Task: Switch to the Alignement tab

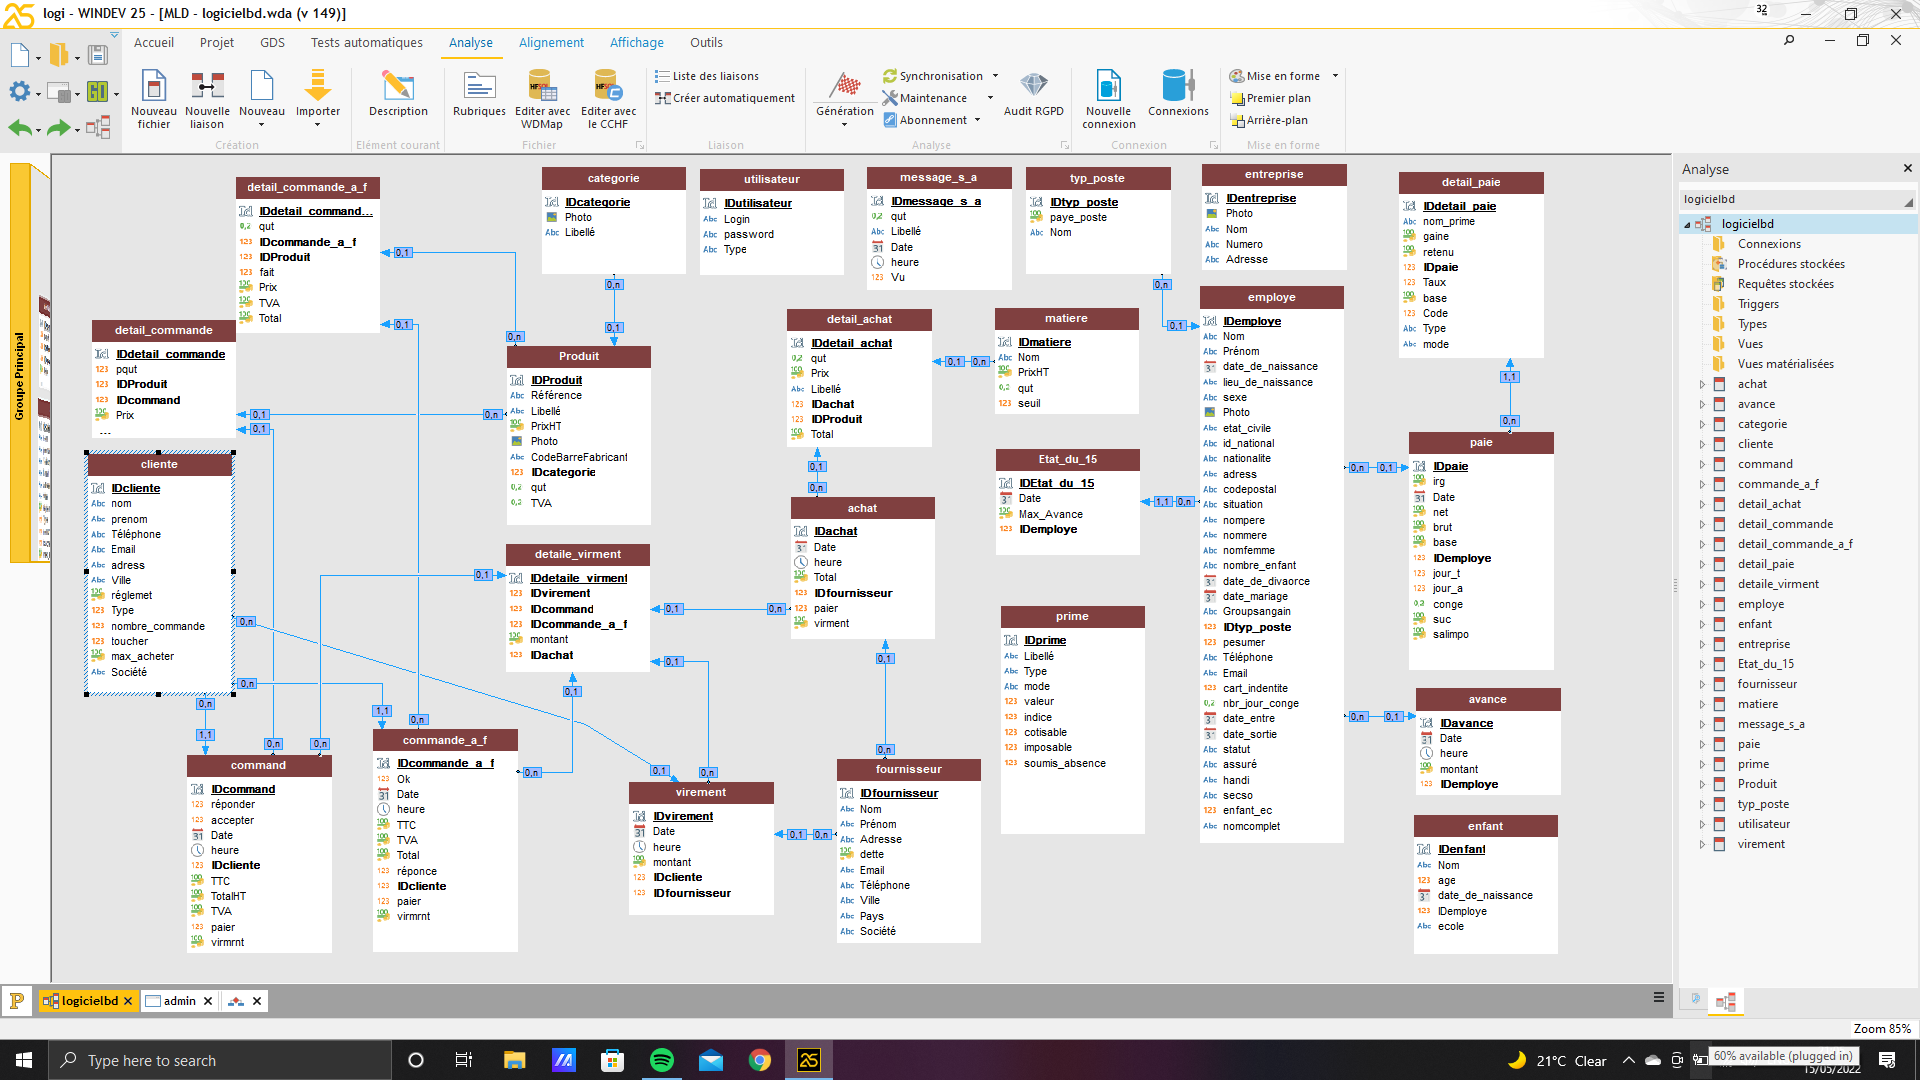Action: (551, 42)
